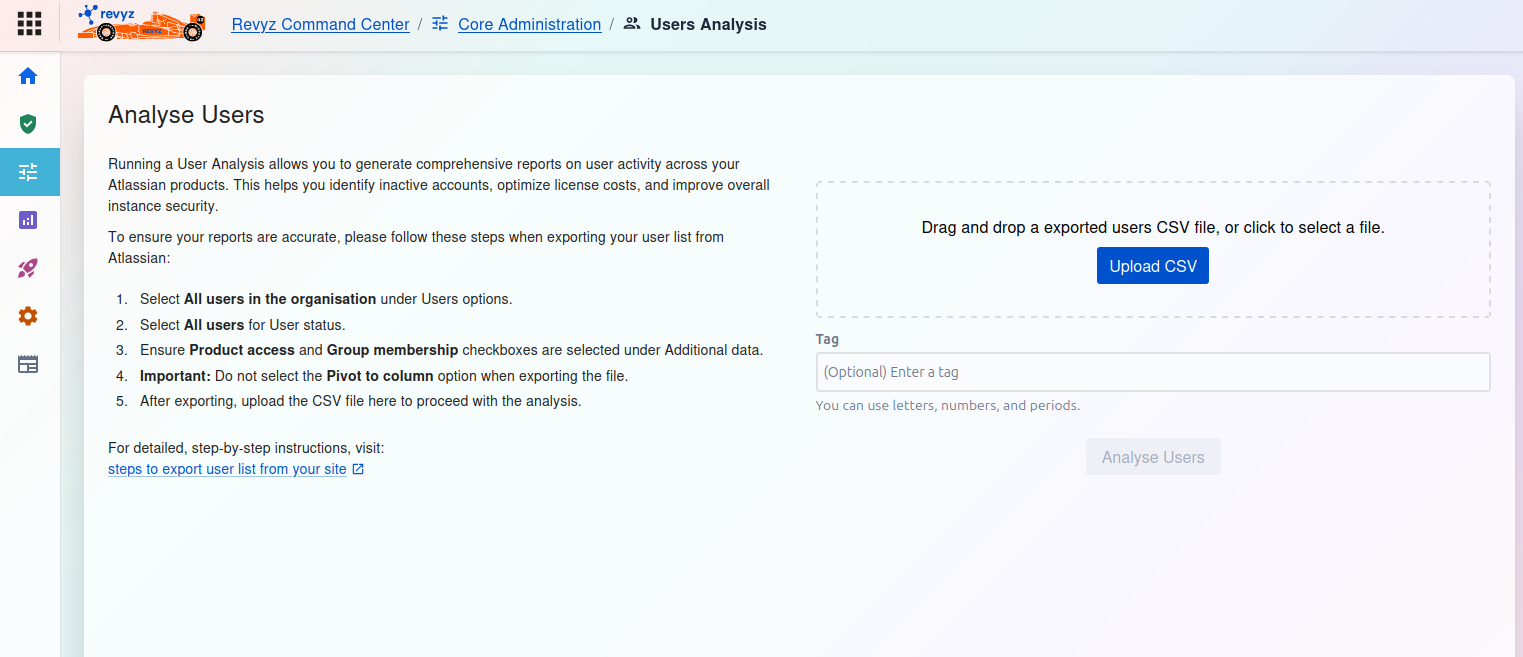The width and height of the screenshot is (1523, 657).
Task: Open the purple chart report sidebar icon
Action: pyautogui.click(x=28, y=220)
